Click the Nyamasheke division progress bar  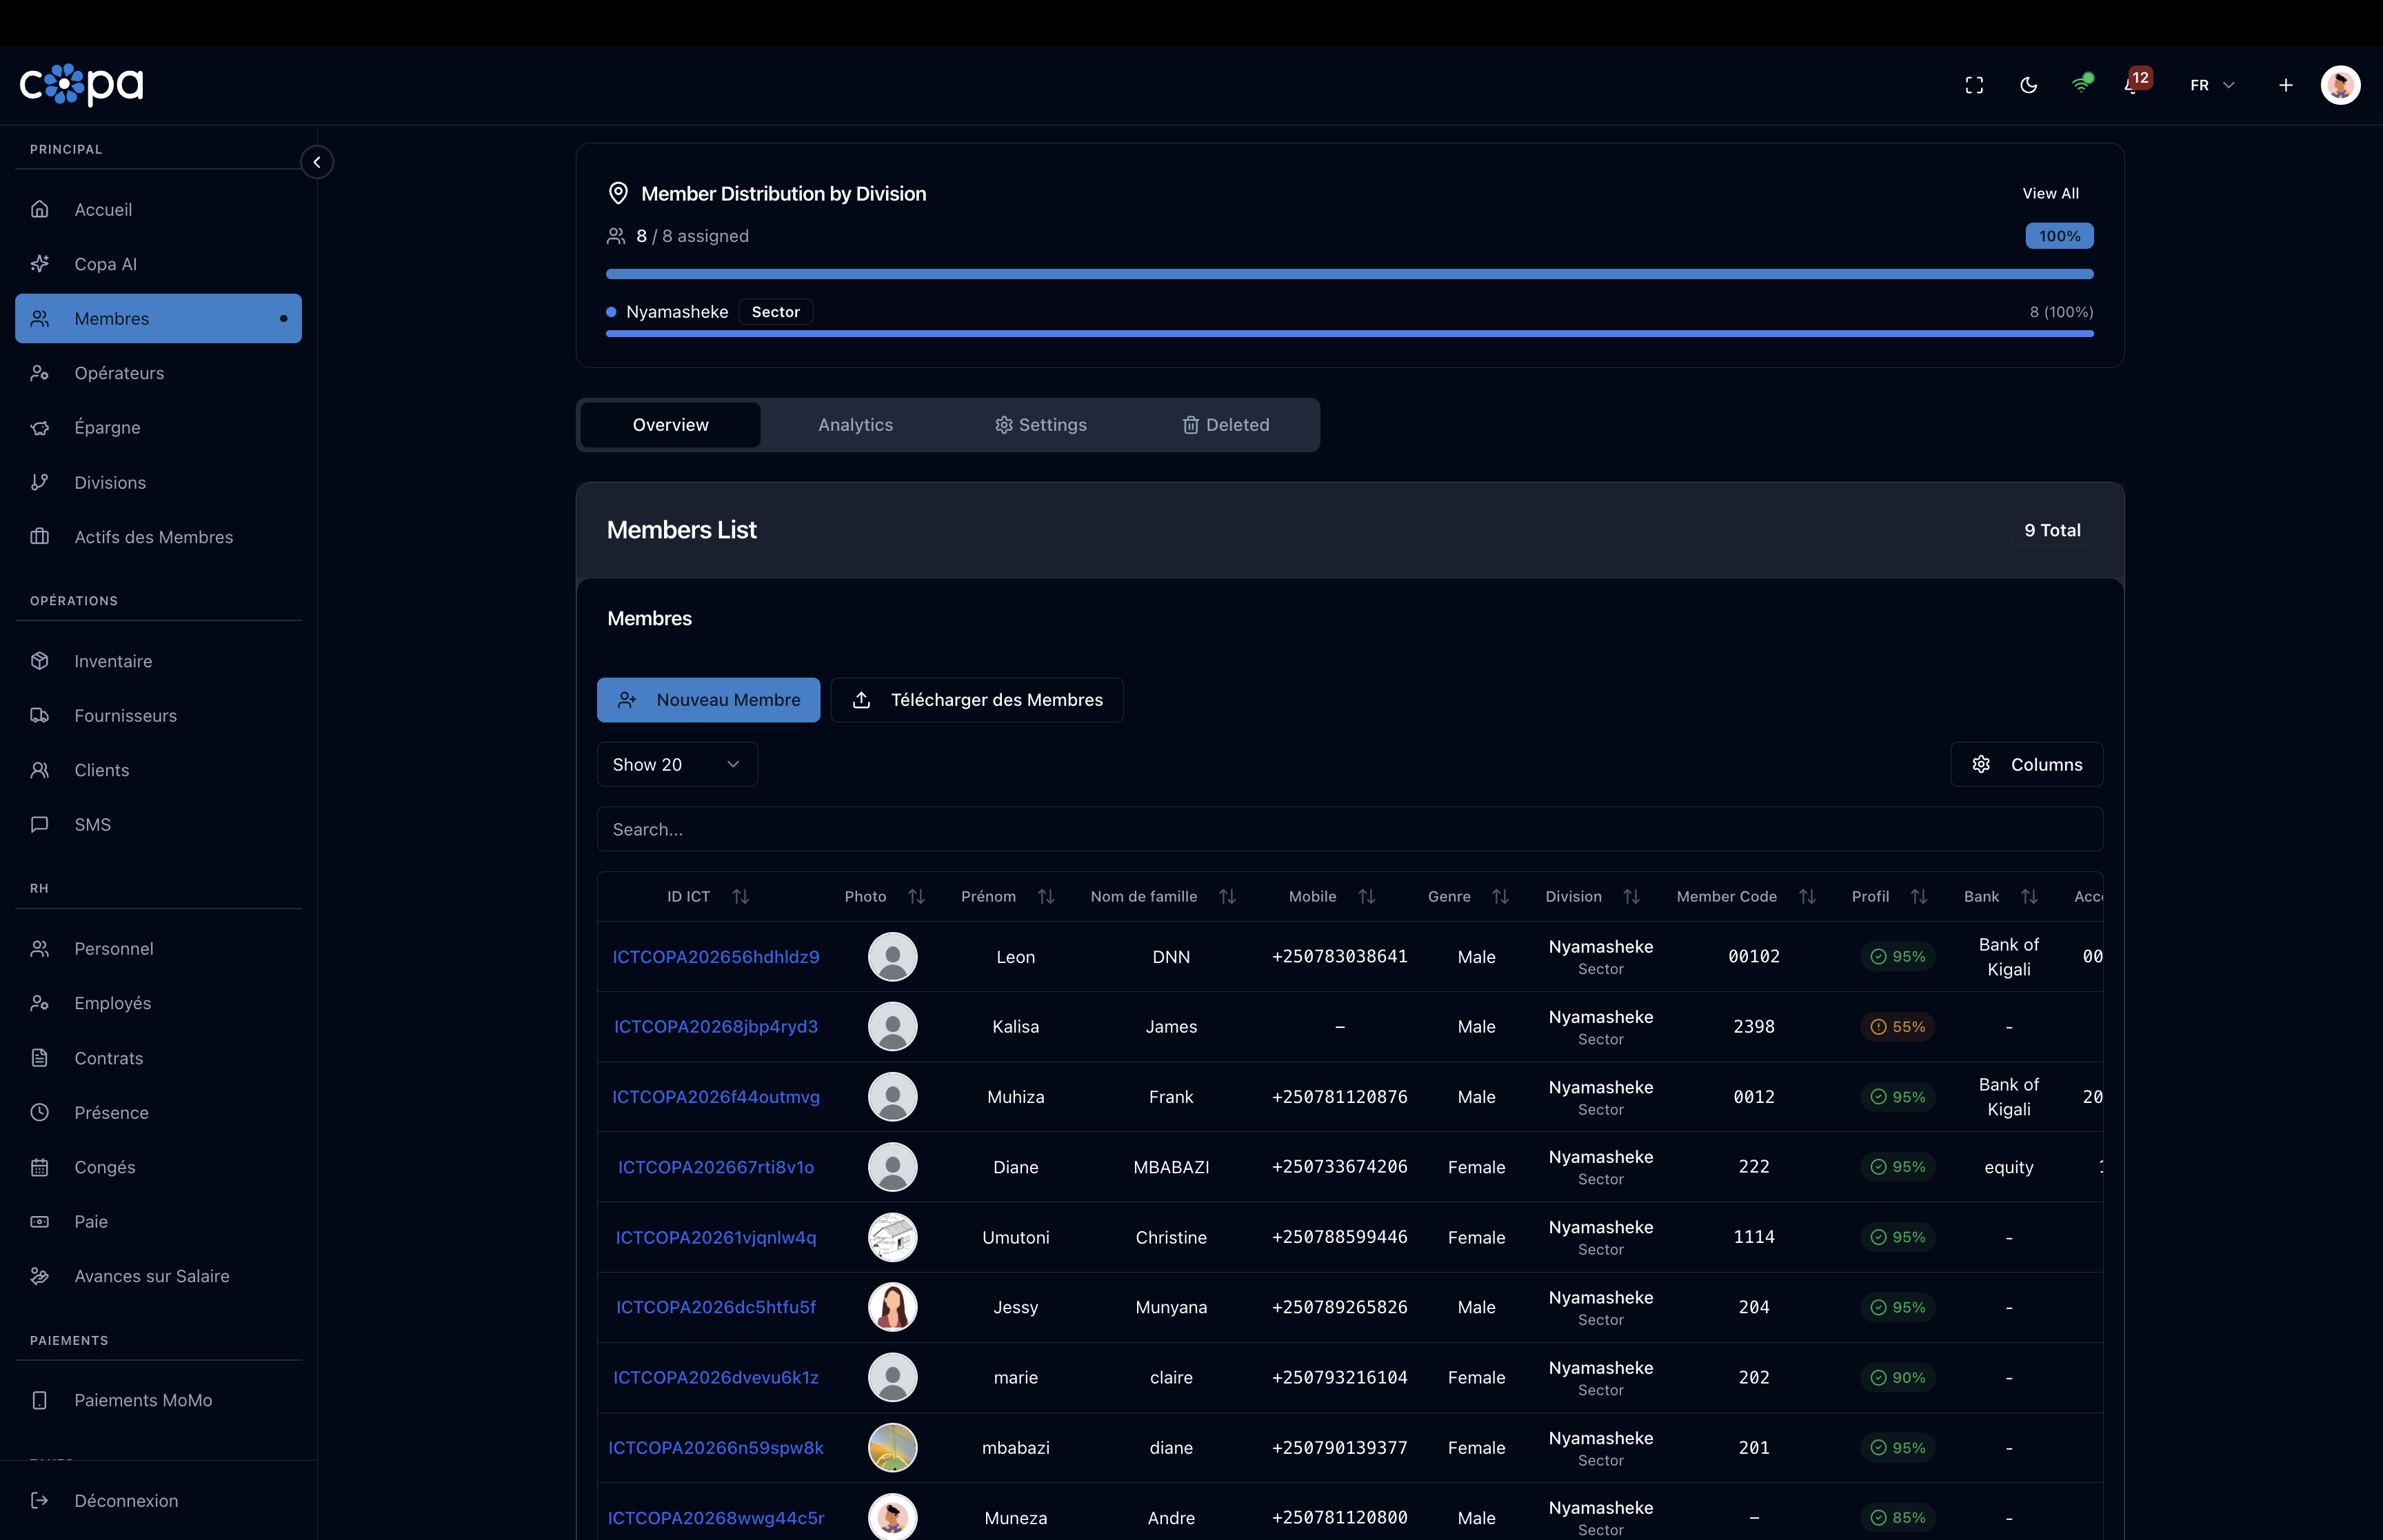click(1348, 334)
